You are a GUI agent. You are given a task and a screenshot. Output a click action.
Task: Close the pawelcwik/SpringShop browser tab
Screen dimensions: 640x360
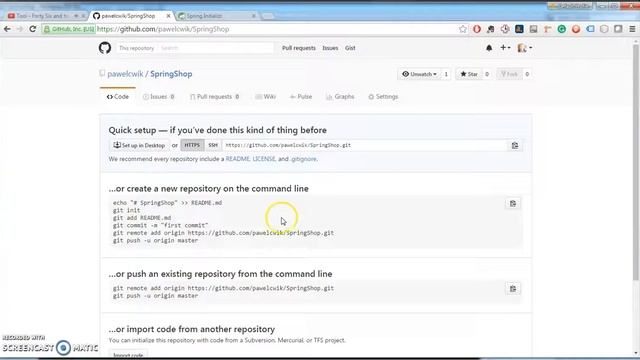(168, 16)
